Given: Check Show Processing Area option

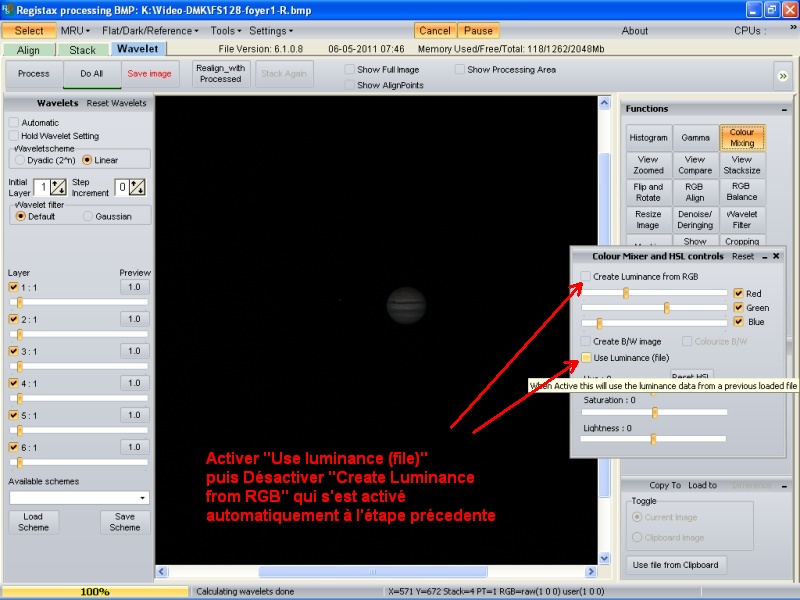Looking at the screenshot, I should (x=460, y=69).
